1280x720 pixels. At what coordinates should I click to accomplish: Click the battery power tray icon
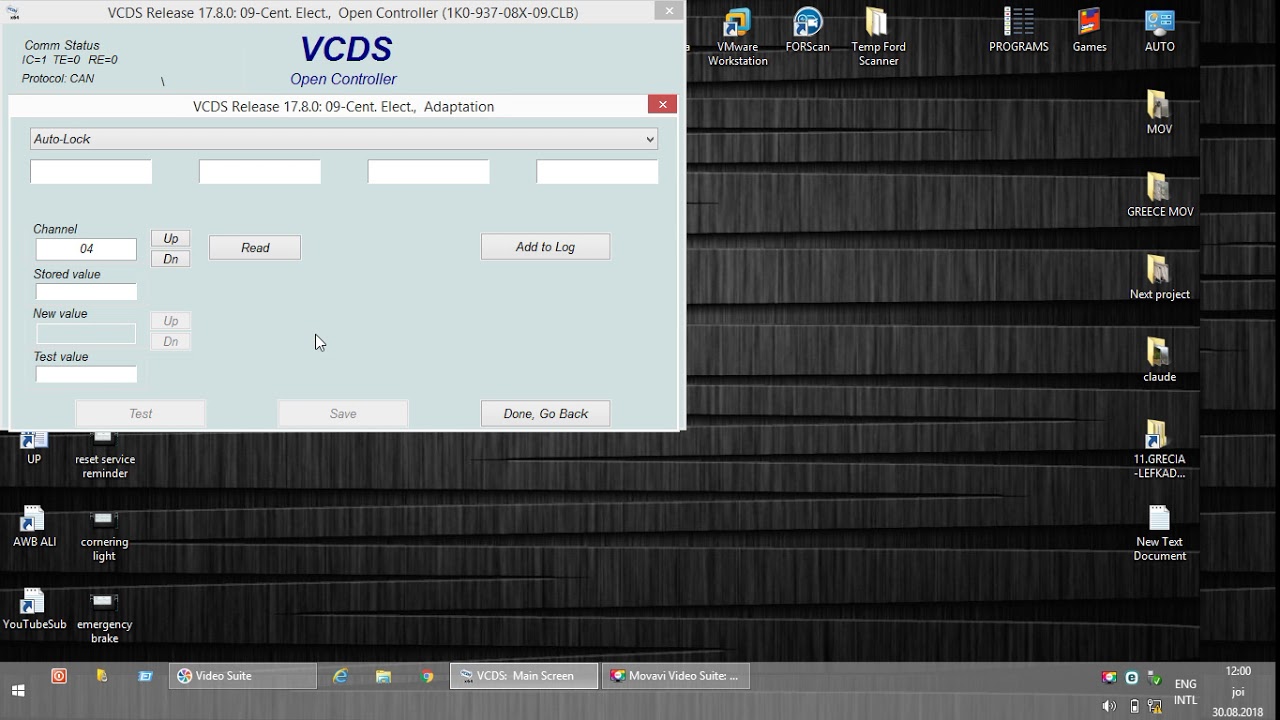(x=1134, y=706)
